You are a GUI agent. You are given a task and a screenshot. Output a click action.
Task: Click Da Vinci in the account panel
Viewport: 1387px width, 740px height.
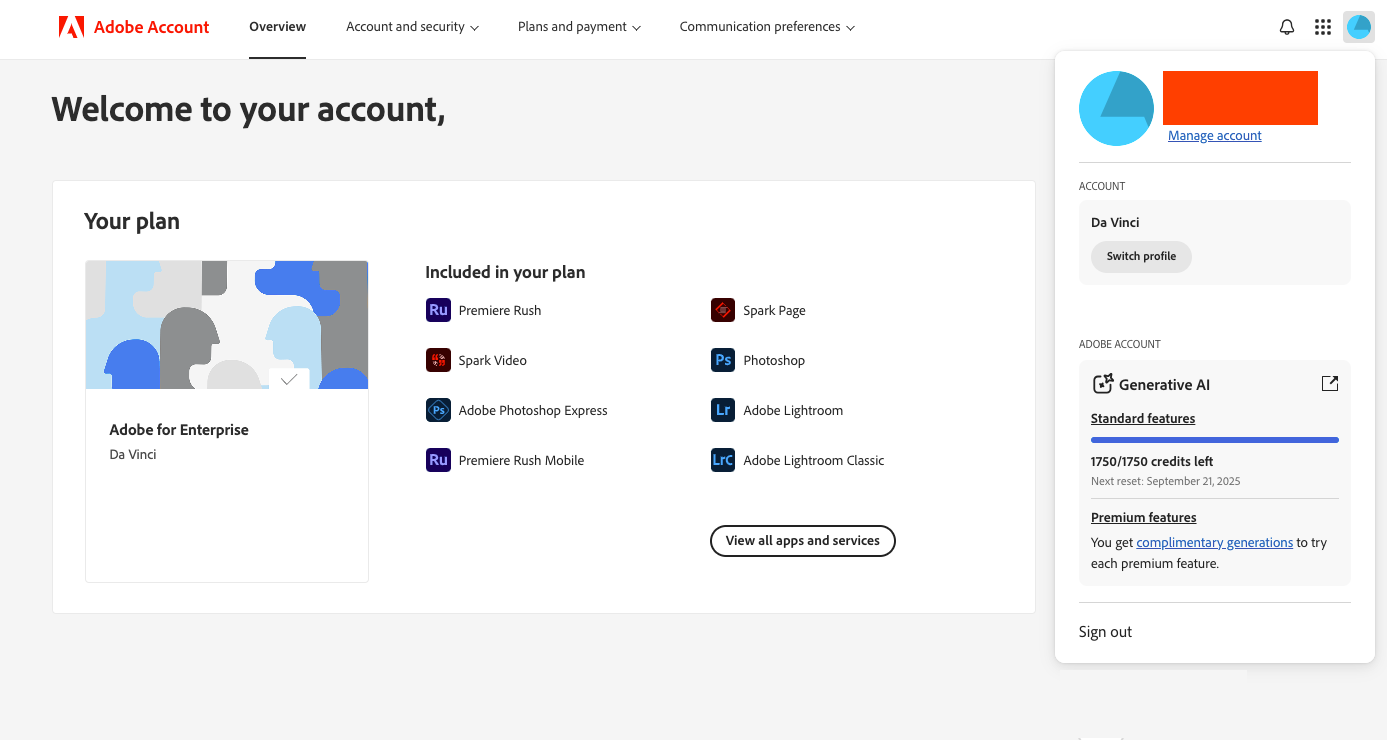click(1115, 222)
